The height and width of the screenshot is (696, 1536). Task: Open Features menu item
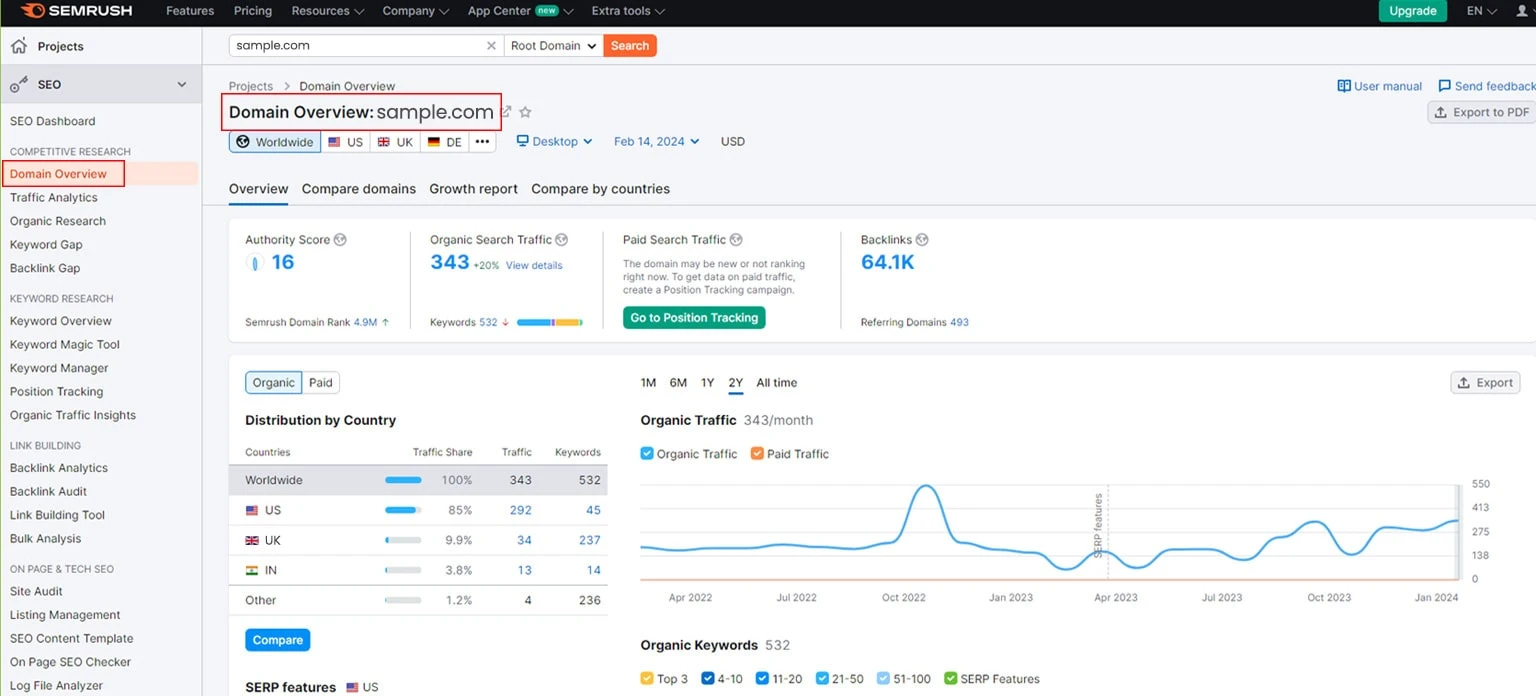[x=190, y=11]
